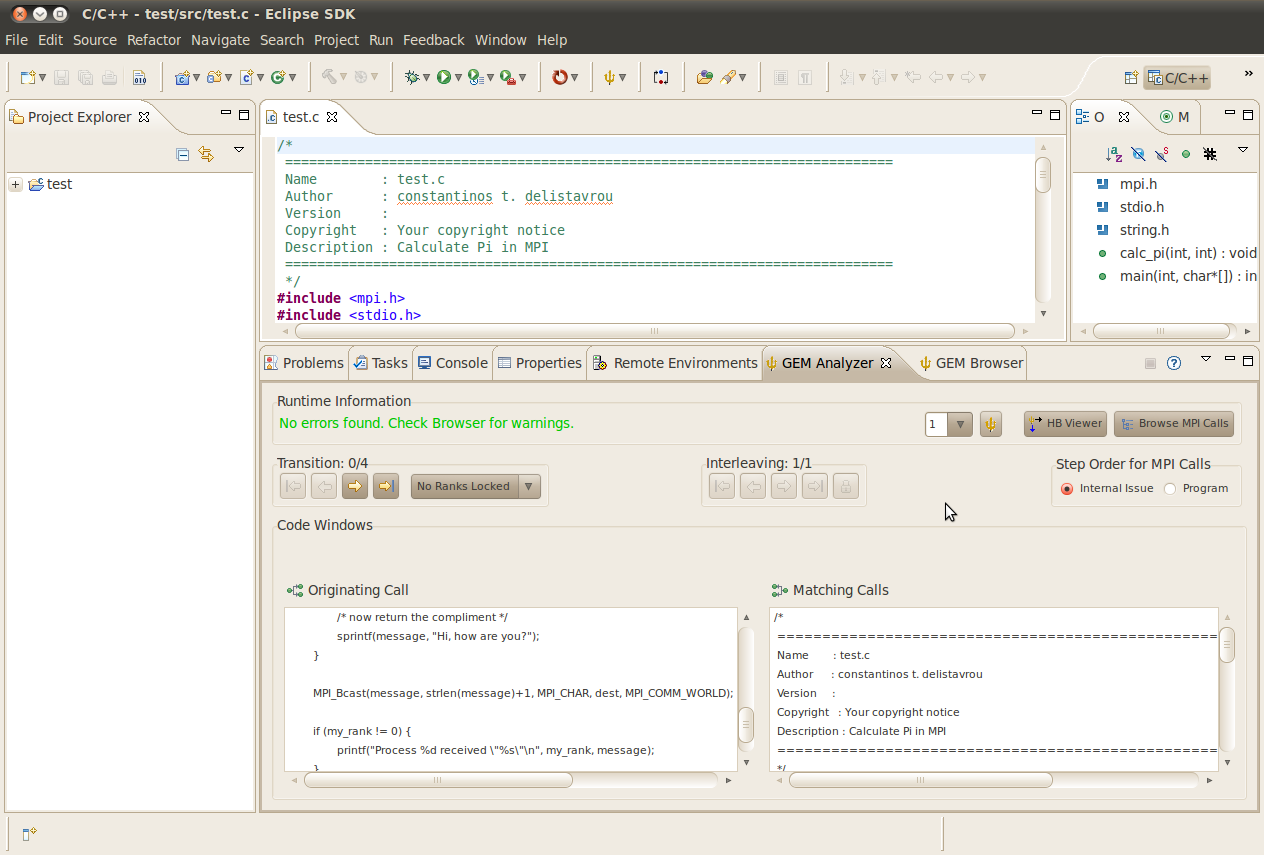Click the new source folder toolbar icon
This screenshot has height=855, width=1264.
(213, 77)
